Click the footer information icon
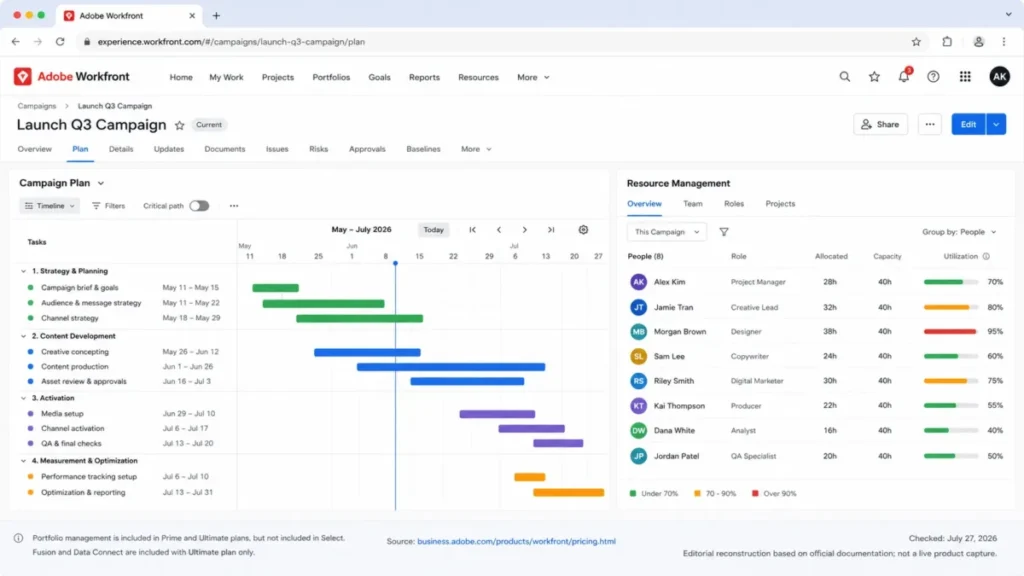1024x576 pixels. point(18,538)
